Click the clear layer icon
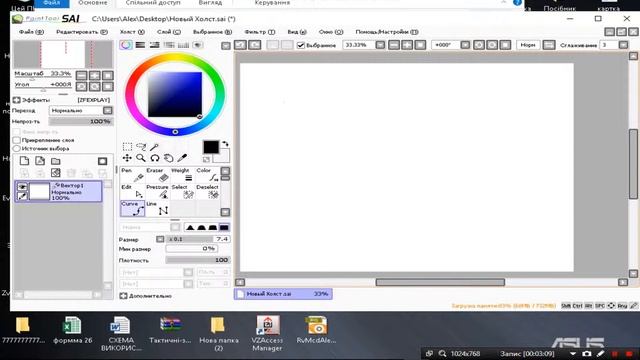640x360 pixels. [x=56, y=173]
